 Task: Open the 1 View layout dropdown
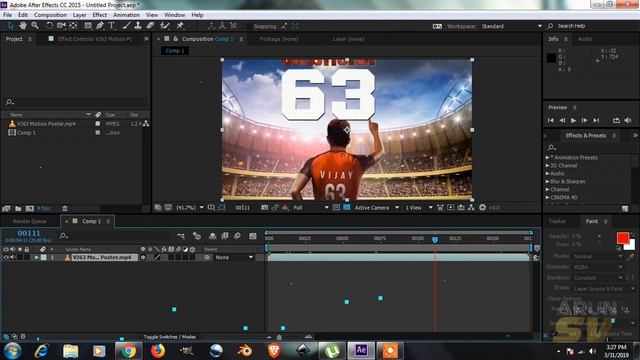419,208
